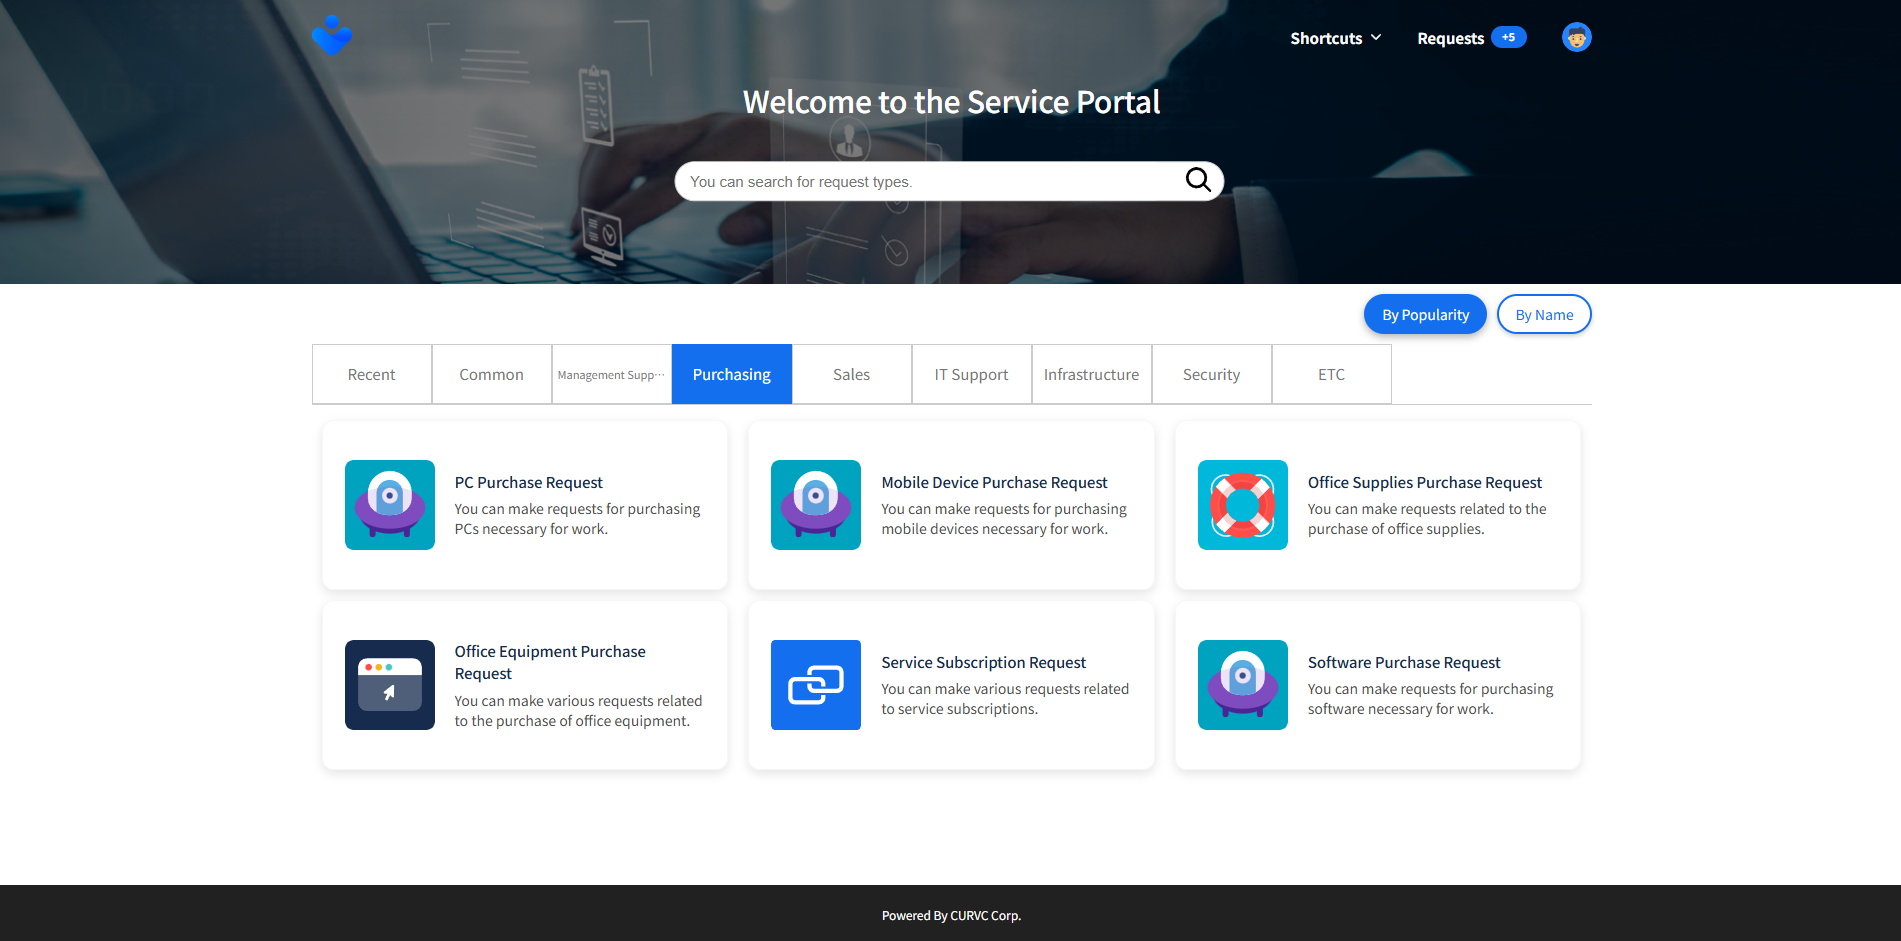Click the Office Supplies lifebuoy icon
The image size is (1901, 941).
(x=1243, y=505)
